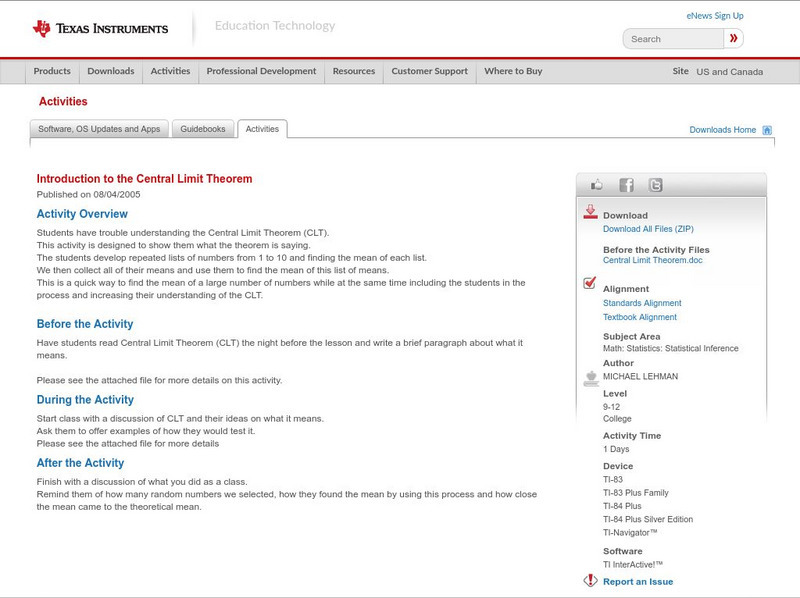Click the home icon beside Downloads Home
The width and height of the screenshot is (800, 598).
tap(767, 130)
